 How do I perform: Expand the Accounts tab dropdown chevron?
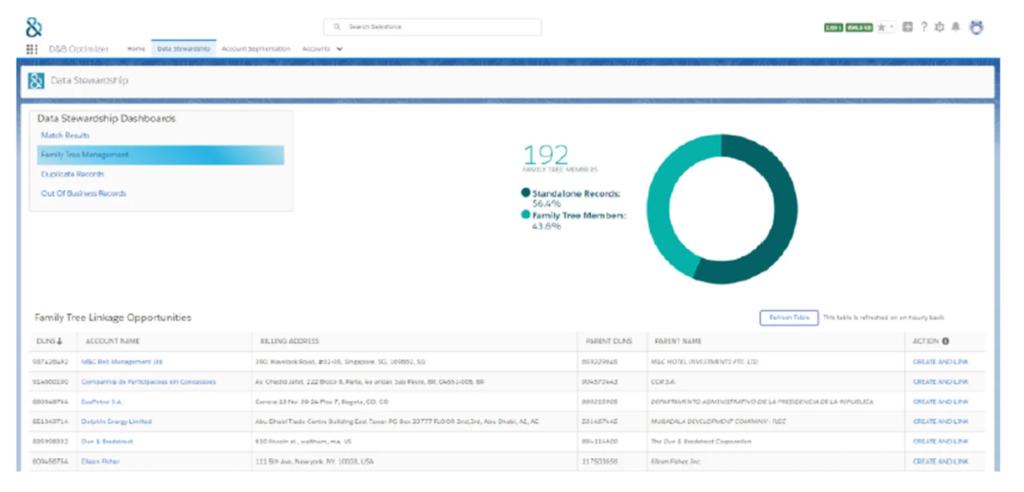[340, 49]
